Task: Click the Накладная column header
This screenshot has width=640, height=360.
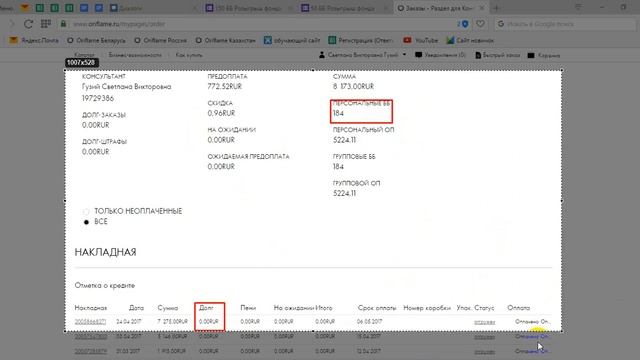Action: [91, 308]
